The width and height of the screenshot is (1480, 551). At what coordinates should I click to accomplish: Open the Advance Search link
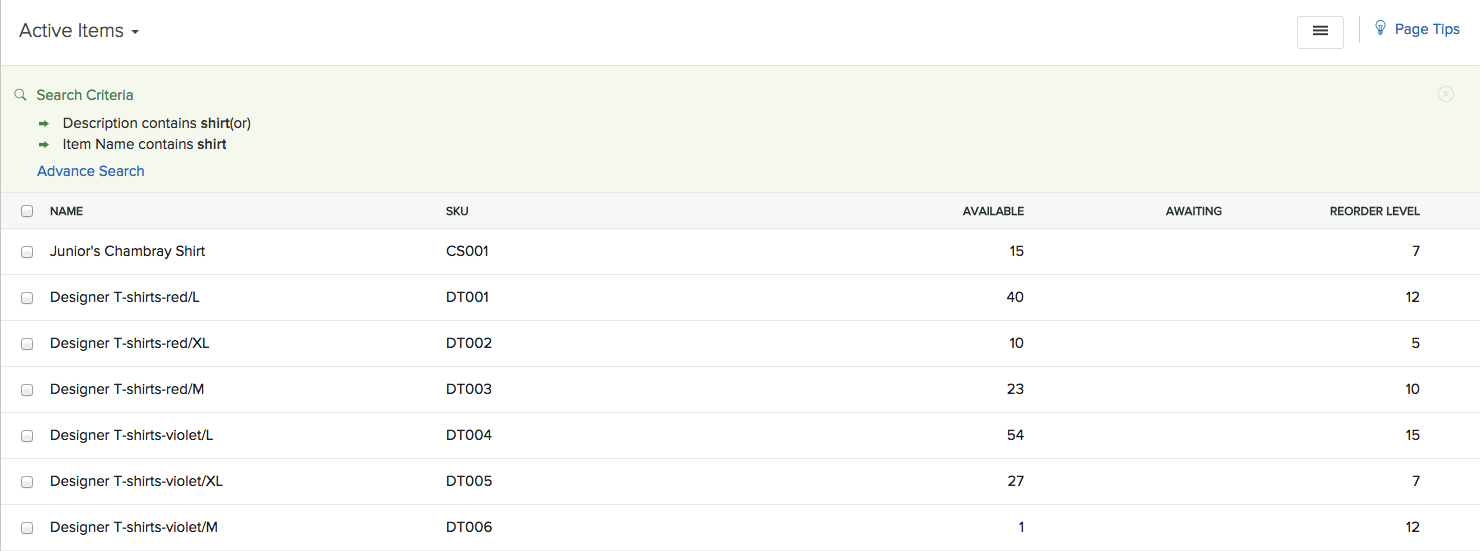coord(91,171)
